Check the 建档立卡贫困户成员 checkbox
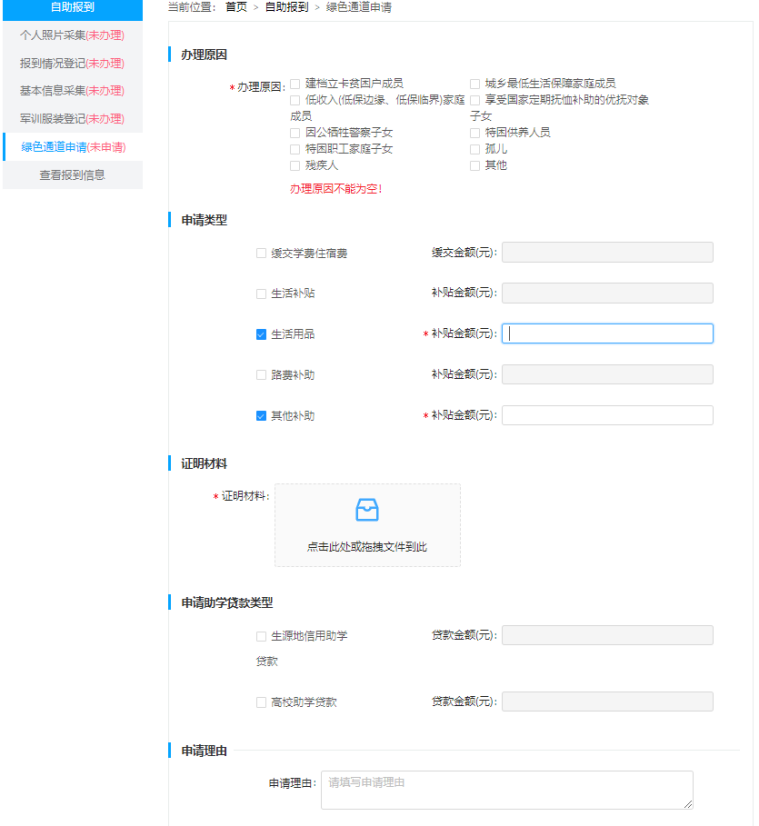This screenshot has height=826, width=759. (x=295, y=83)
